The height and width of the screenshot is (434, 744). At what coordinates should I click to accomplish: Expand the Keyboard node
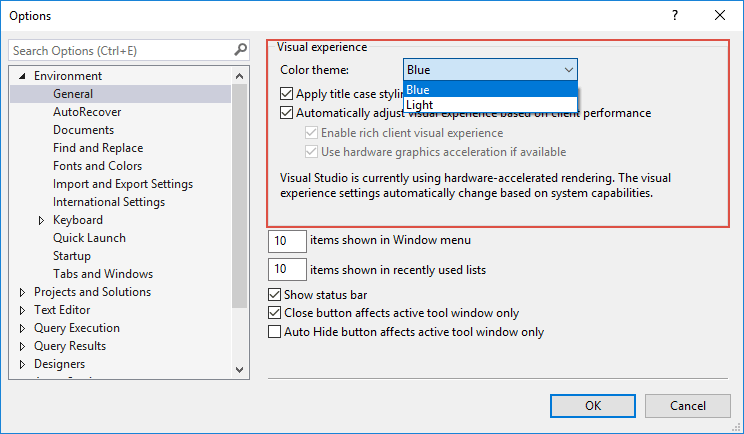point(41,220)
